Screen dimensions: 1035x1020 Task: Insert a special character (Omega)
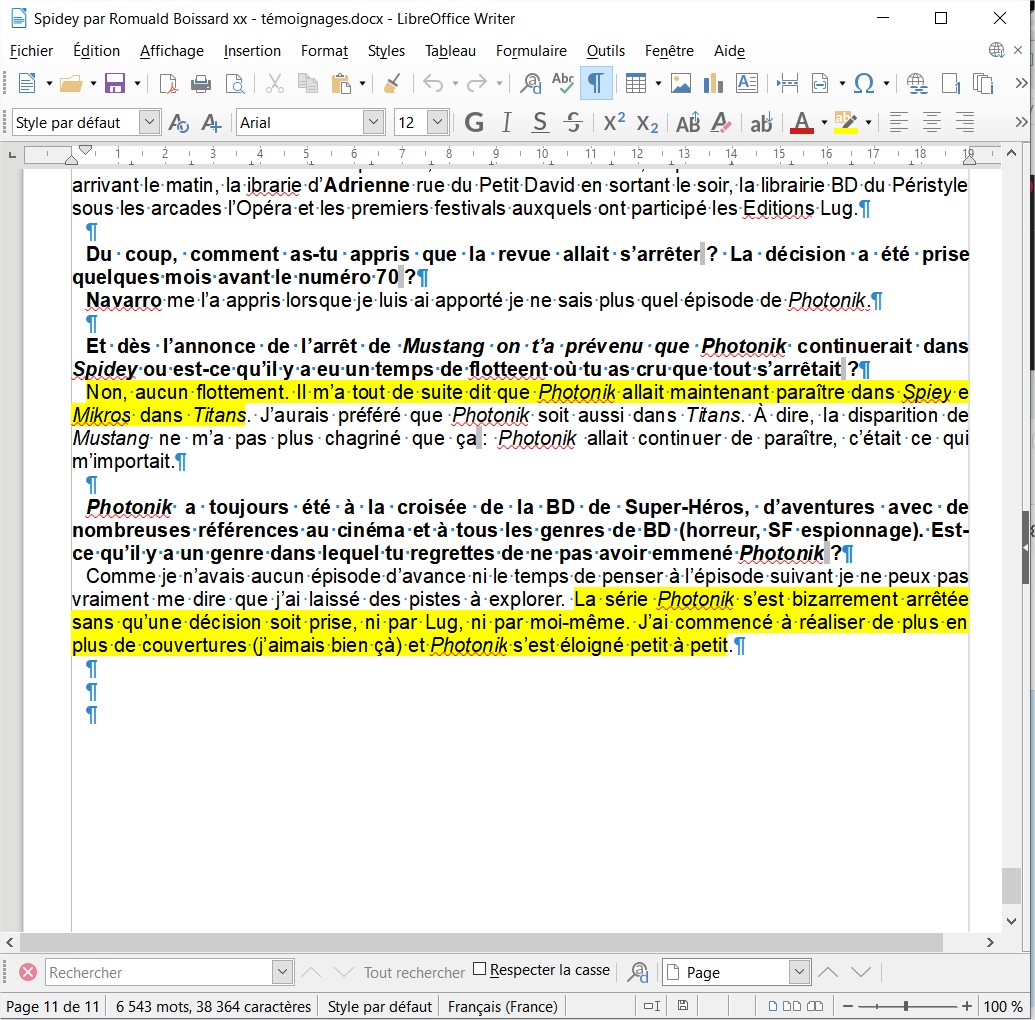click(864, 84)
